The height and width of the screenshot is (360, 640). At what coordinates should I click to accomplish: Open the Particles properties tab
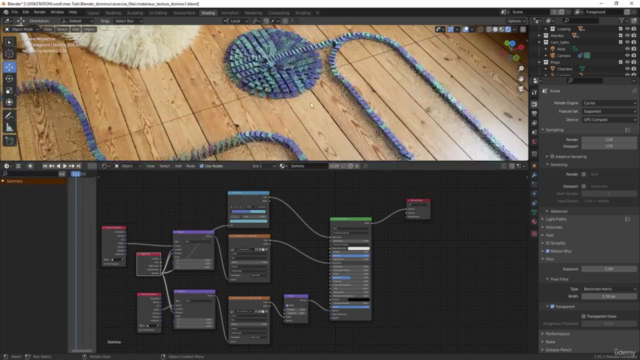[x=534, y=184]
